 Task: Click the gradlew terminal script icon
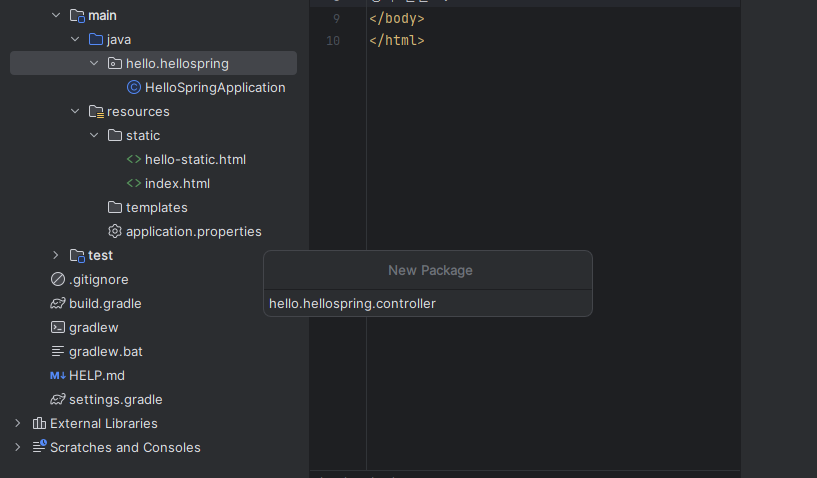click(58, 328)
